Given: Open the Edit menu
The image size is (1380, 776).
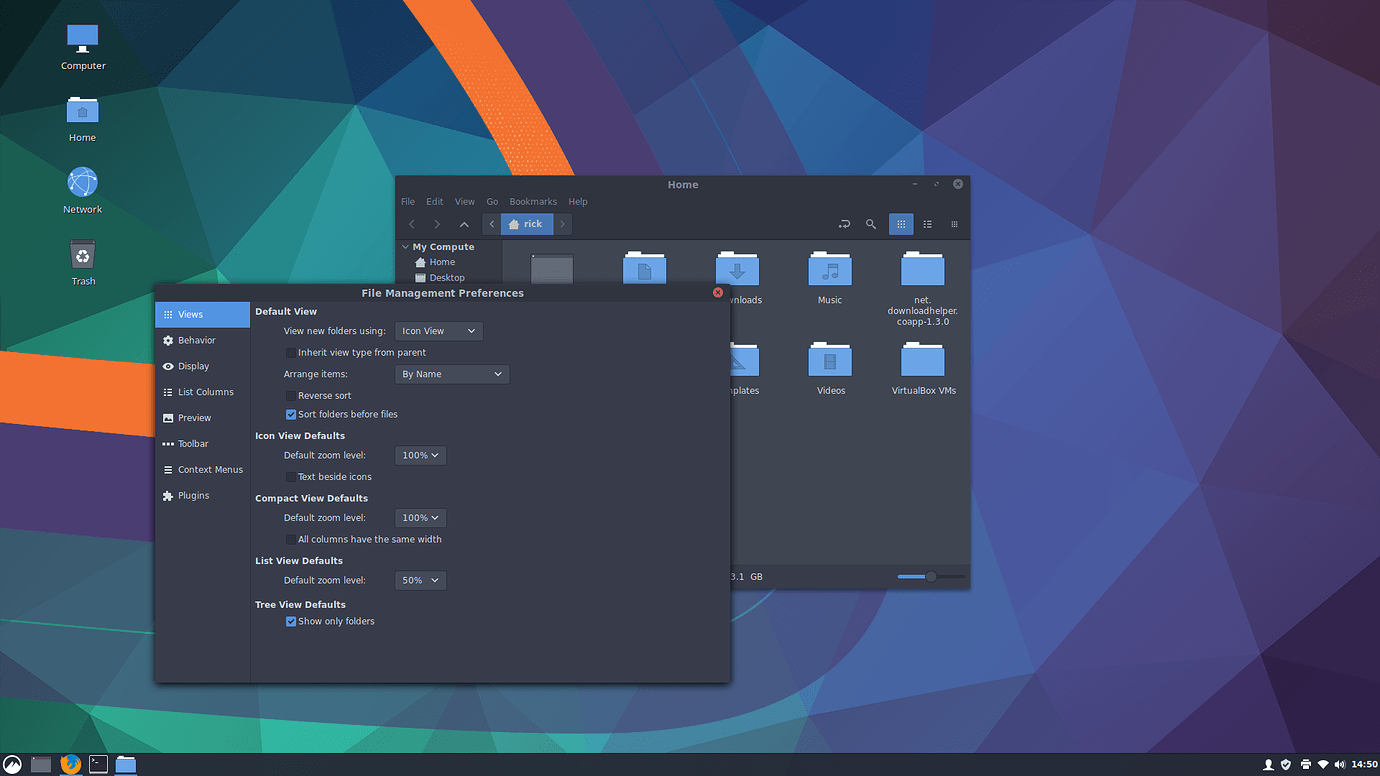Looking at the screenshot, I should 435,202.
